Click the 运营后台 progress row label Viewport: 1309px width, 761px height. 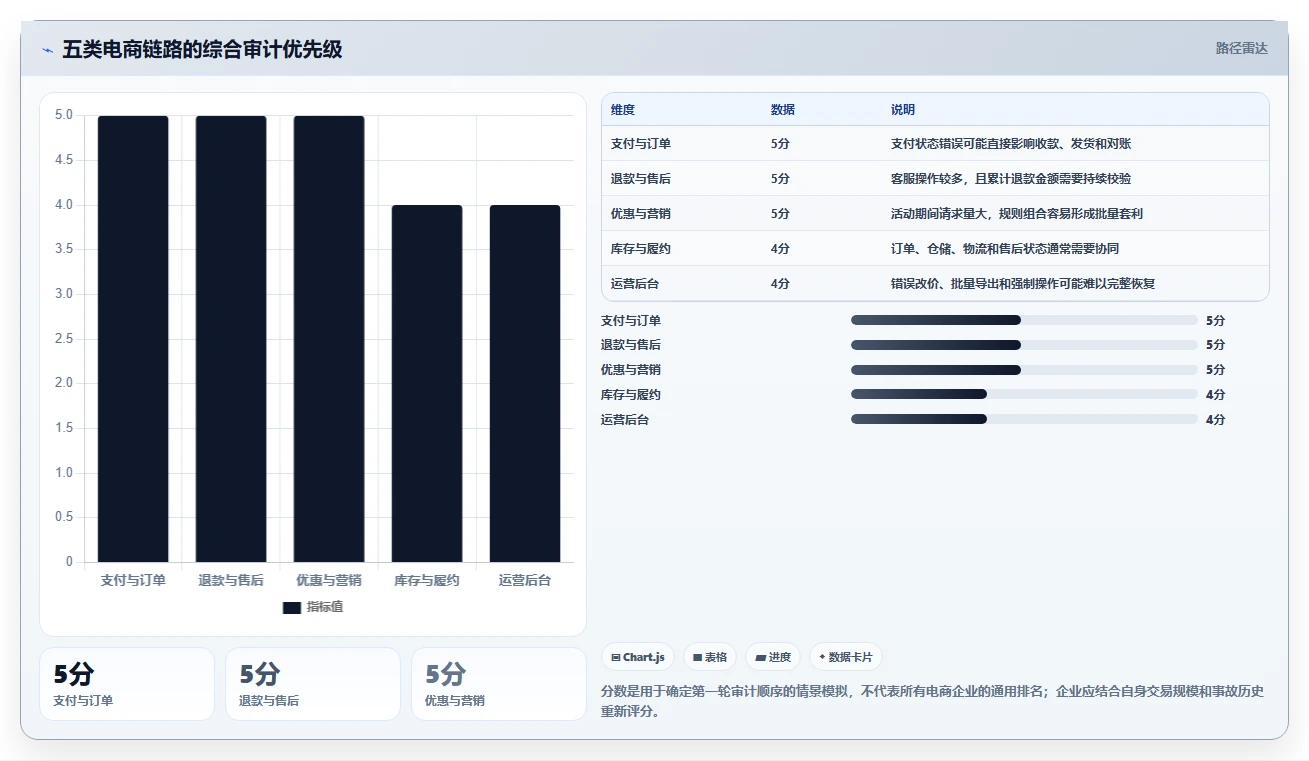point(625,420)
